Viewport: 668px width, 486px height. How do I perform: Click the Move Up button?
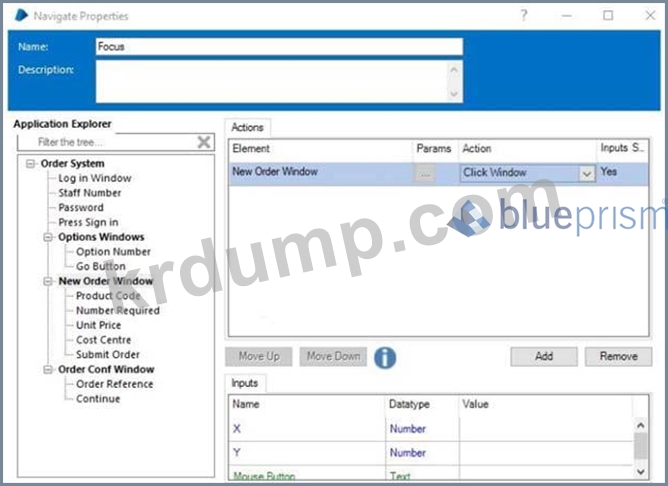[259, 357]
